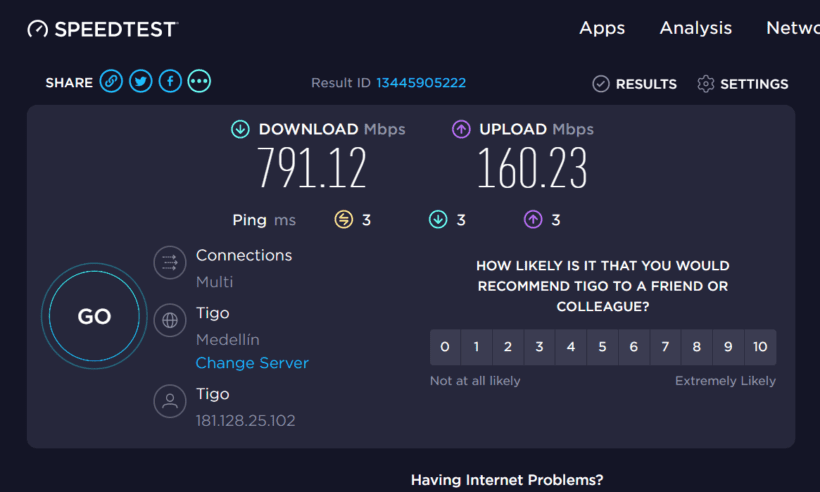Click the teal download ping icon
820x492 pixels.
(x=438, y=220)
